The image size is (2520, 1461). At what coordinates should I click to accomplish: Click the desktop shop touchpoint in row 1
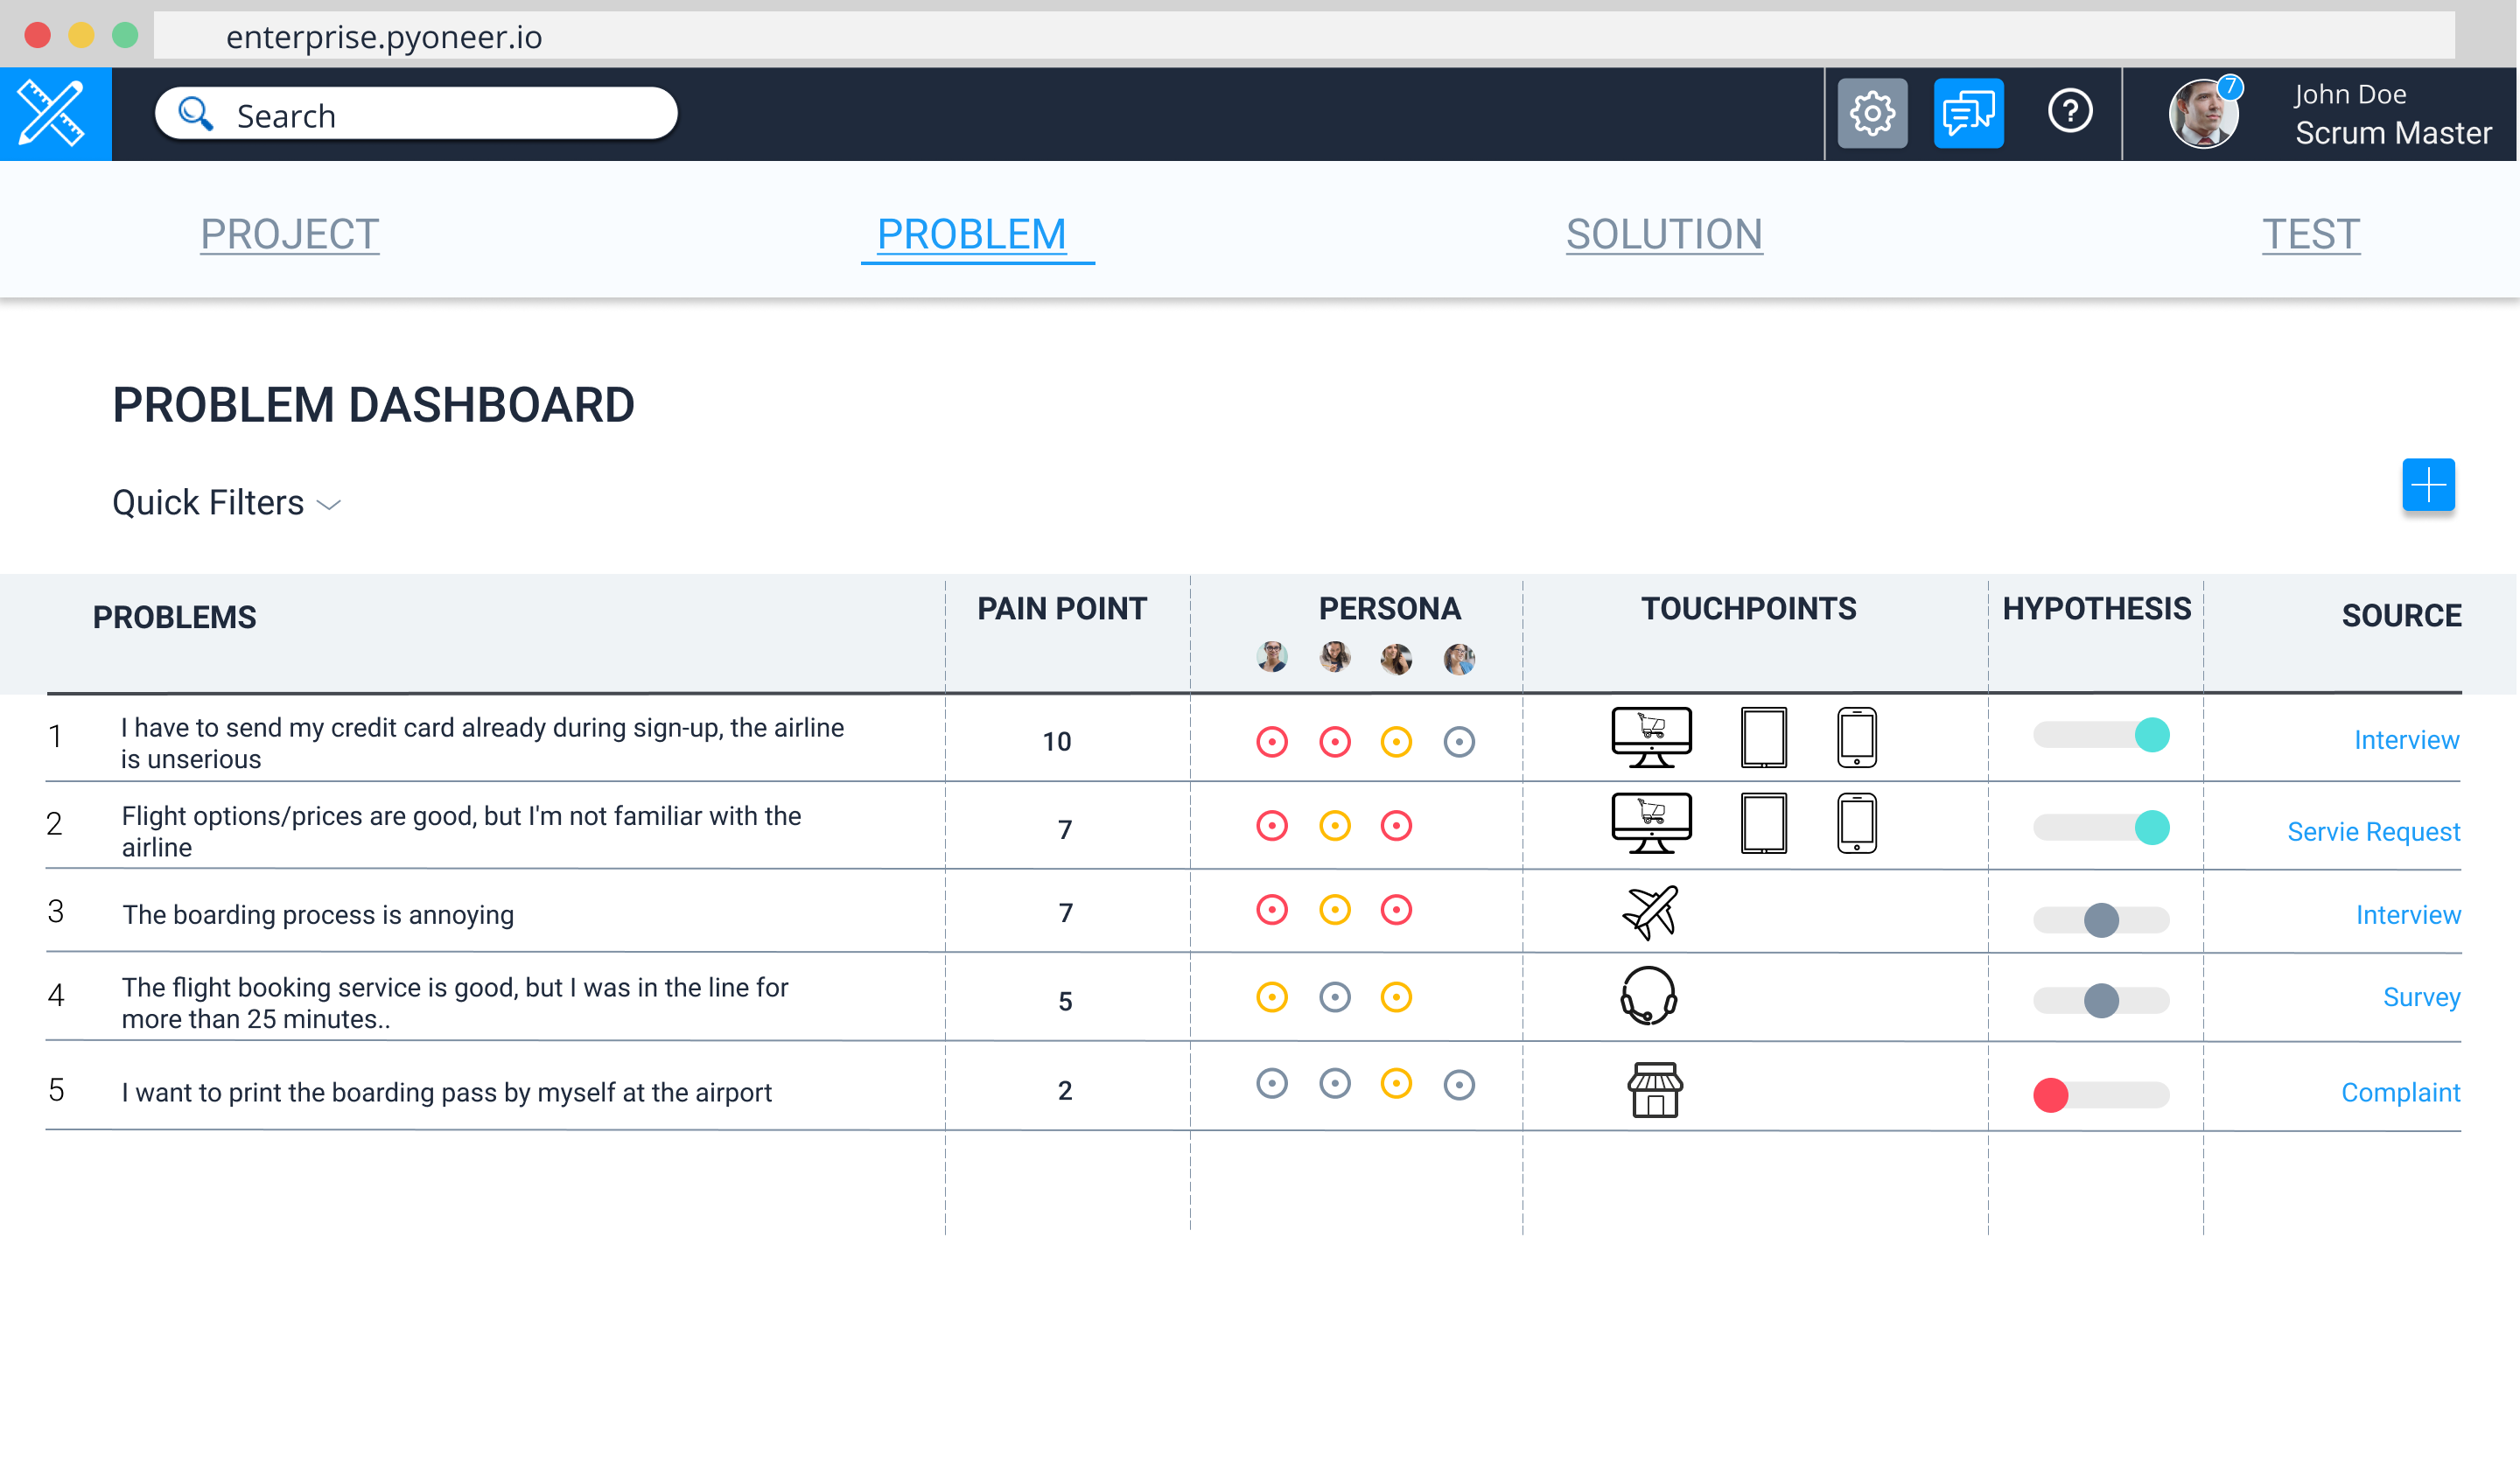tap(1651, 737)
